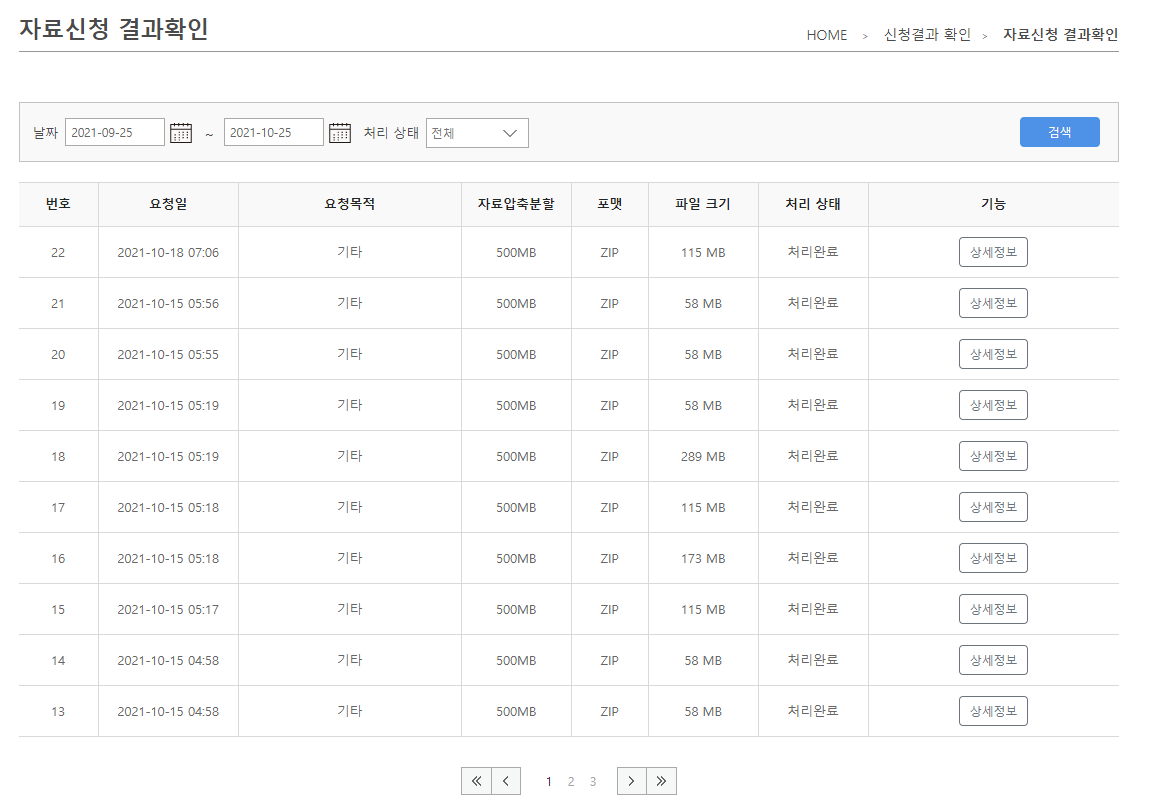Screen dimensions: 1166x807
Task: Open the end date calendar icon
Action: 340,133
